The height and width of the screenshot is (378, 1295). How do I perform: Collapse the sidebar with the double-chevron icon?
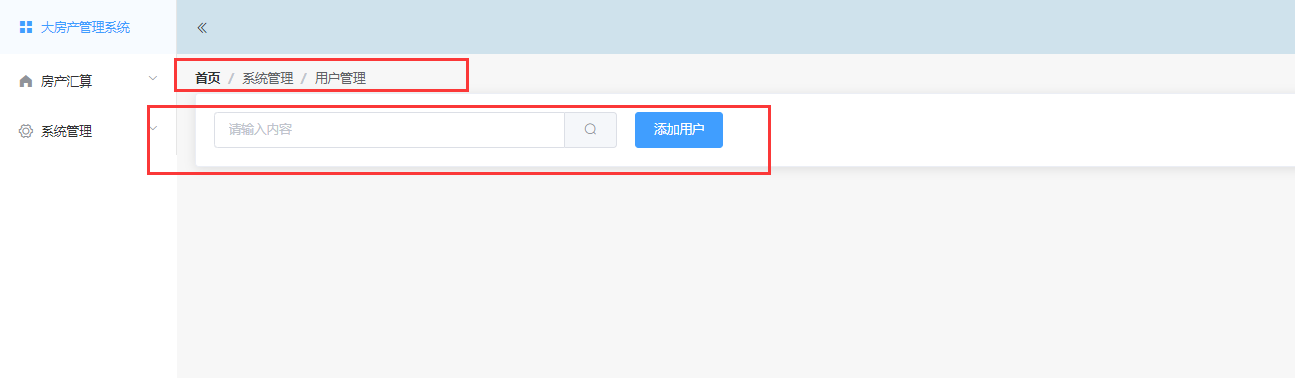(202, 28)
